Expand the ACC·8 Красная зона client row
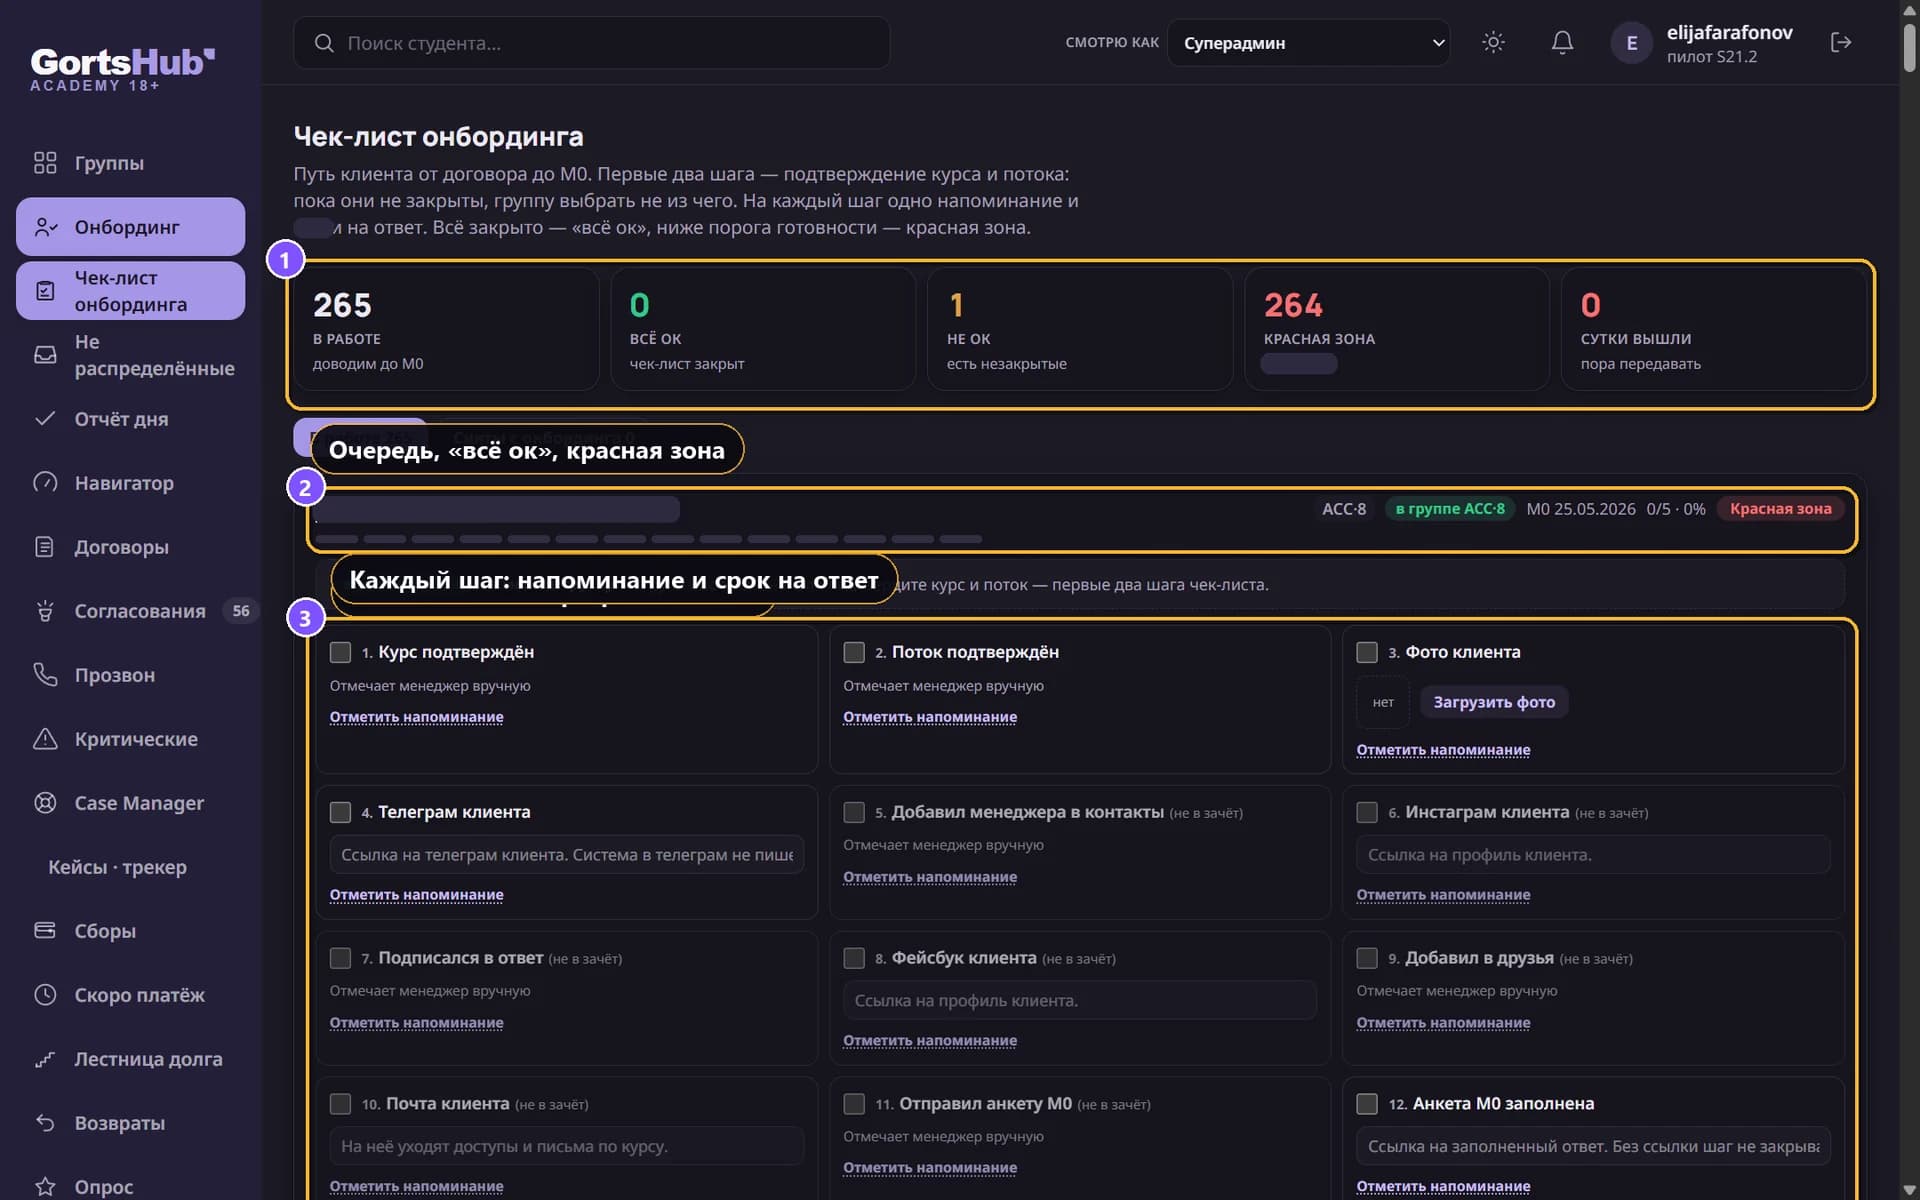Screen dimensions: 1920x1200 [x=1081, y=519]
